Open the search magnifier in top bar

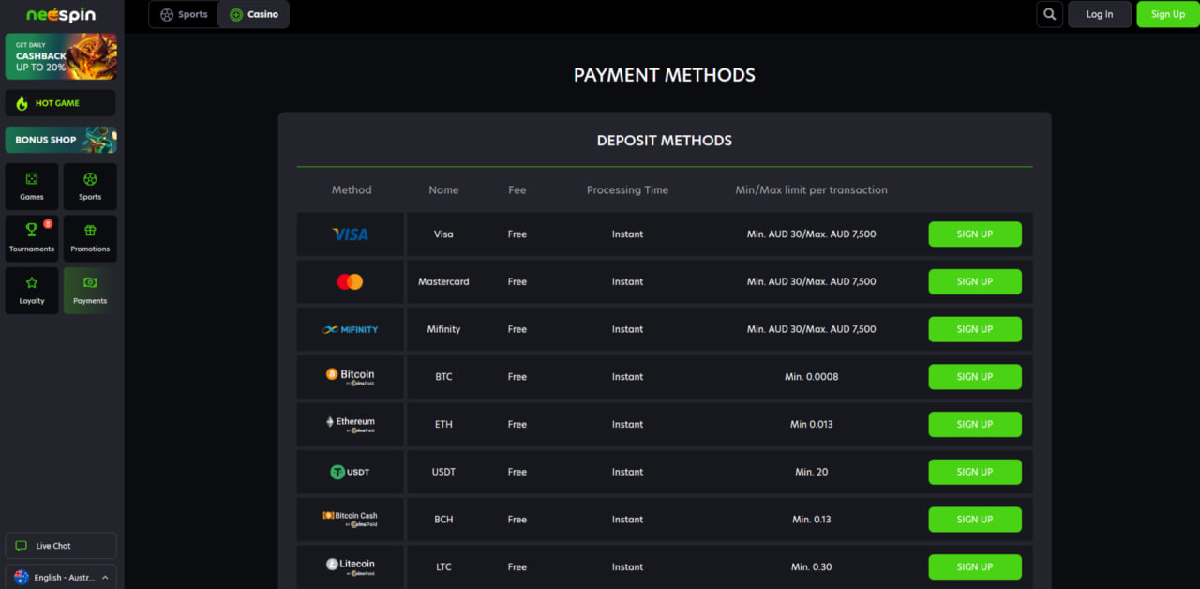(x=1049, y=14)
